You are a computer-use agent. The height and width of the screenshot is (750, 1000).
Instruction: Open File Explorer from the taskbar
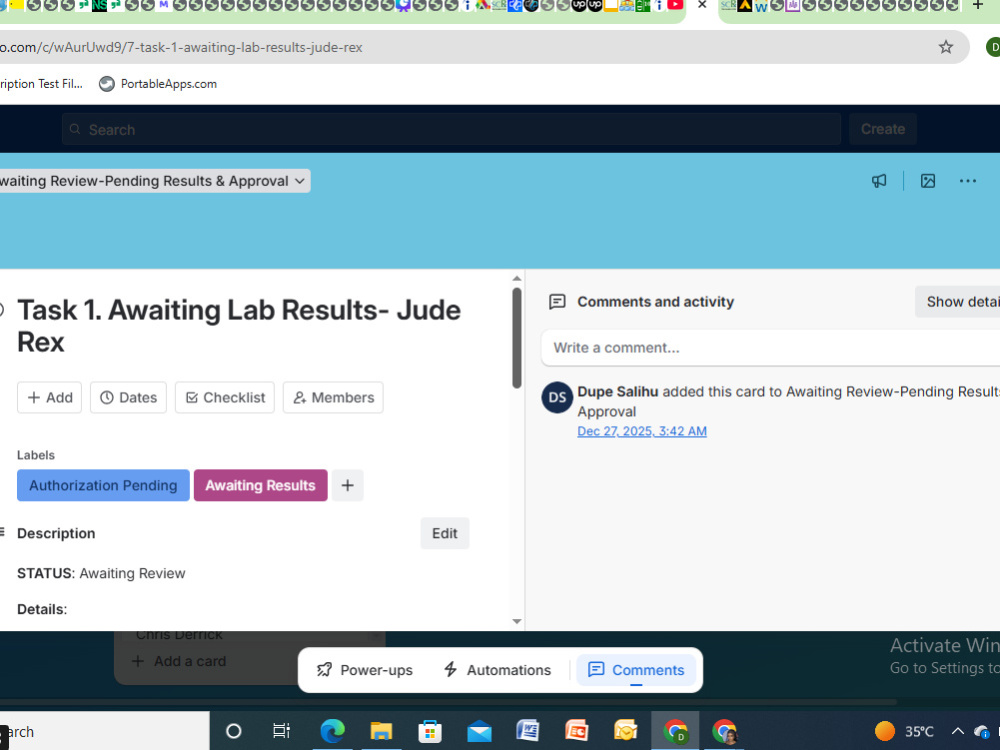click(x=381, y=731)
